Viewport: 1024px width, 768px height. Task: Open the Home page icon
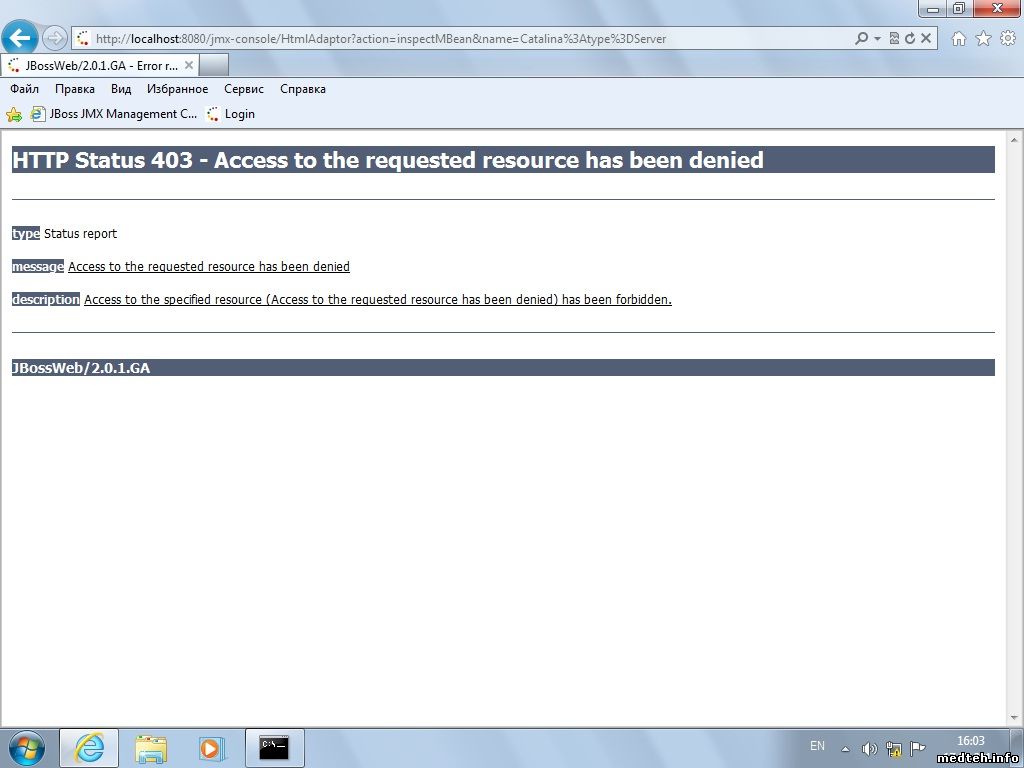point(958,39)
